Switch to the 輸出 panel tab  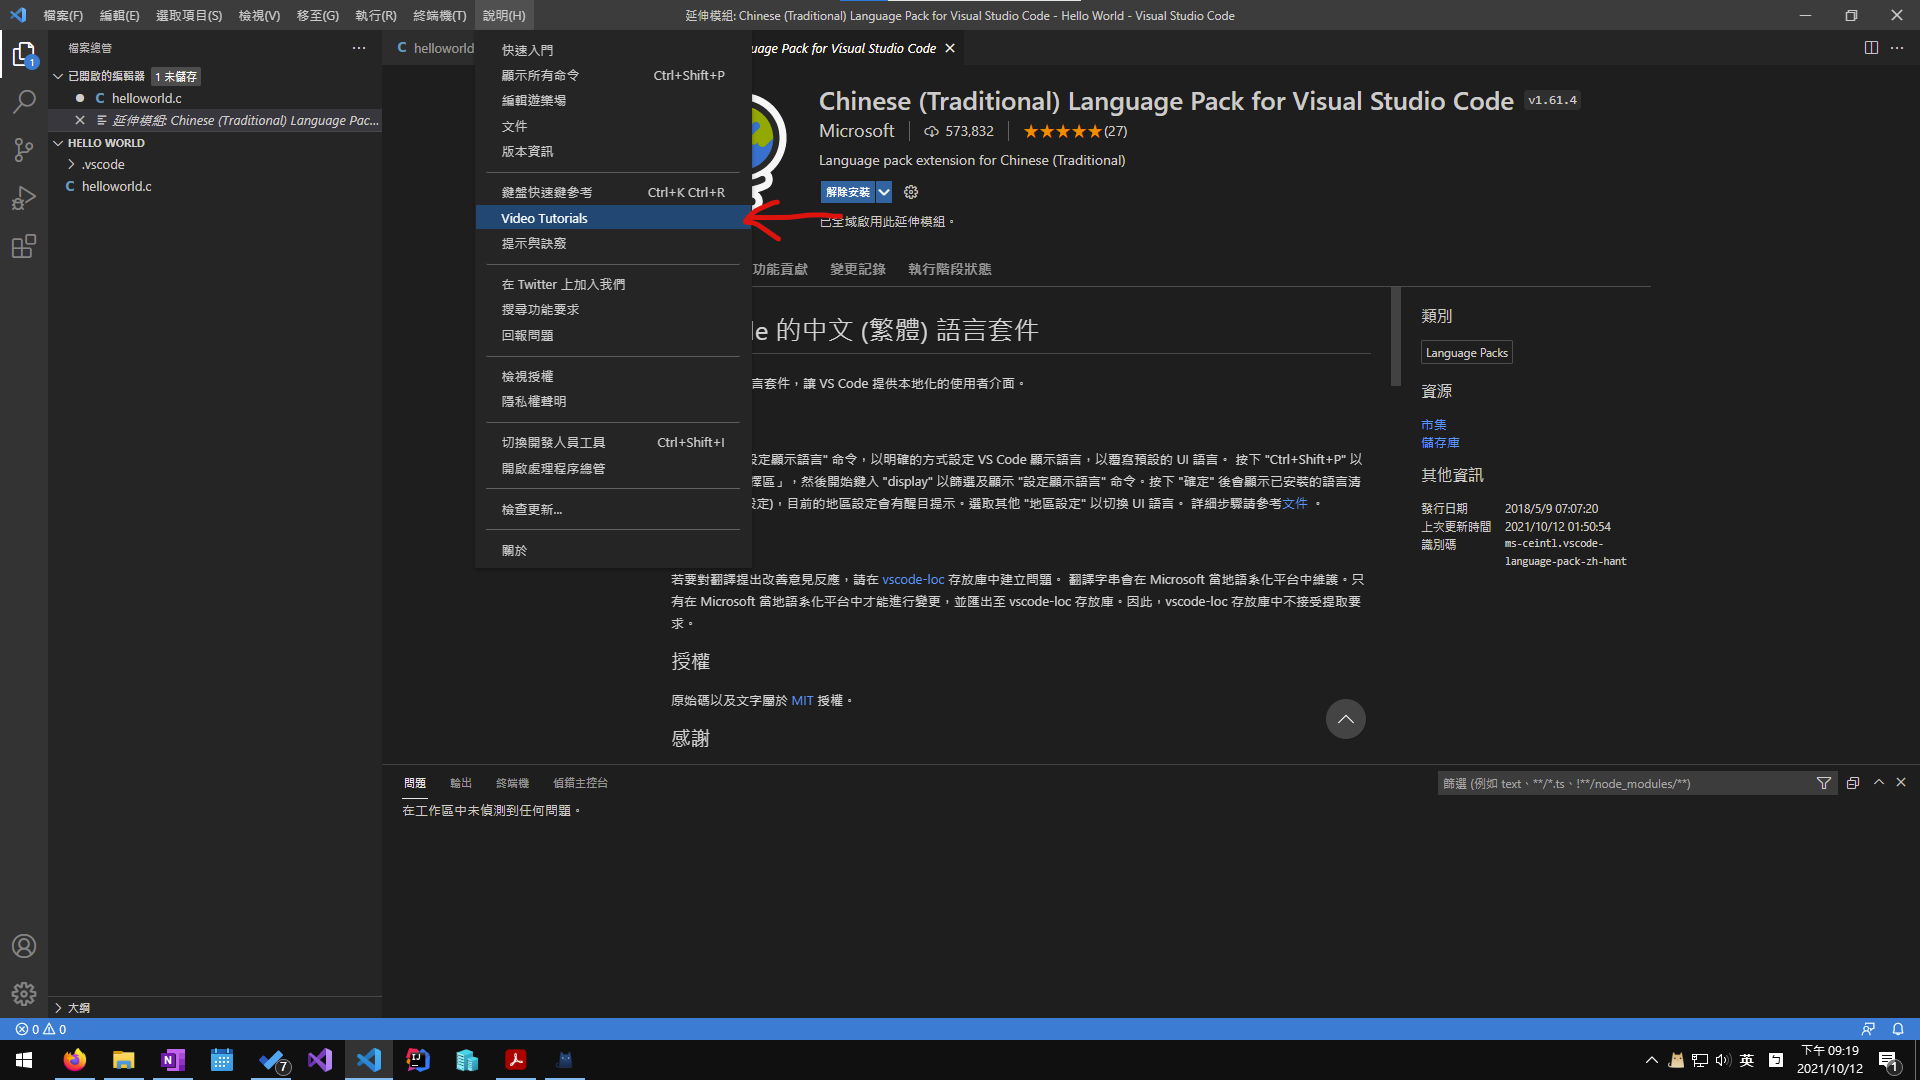[460, 782]
